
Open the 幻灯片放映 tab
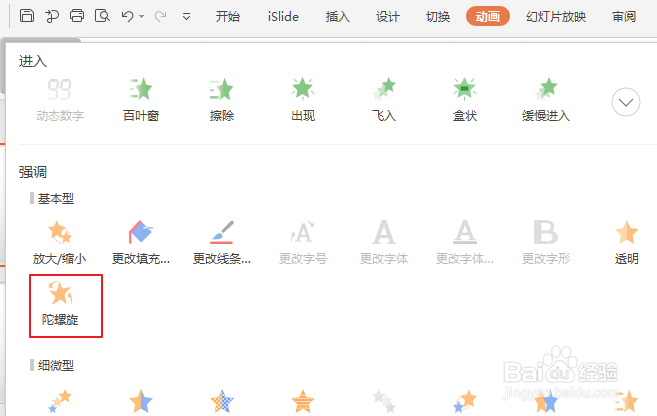pyautogui.click(x=556, y=16)
